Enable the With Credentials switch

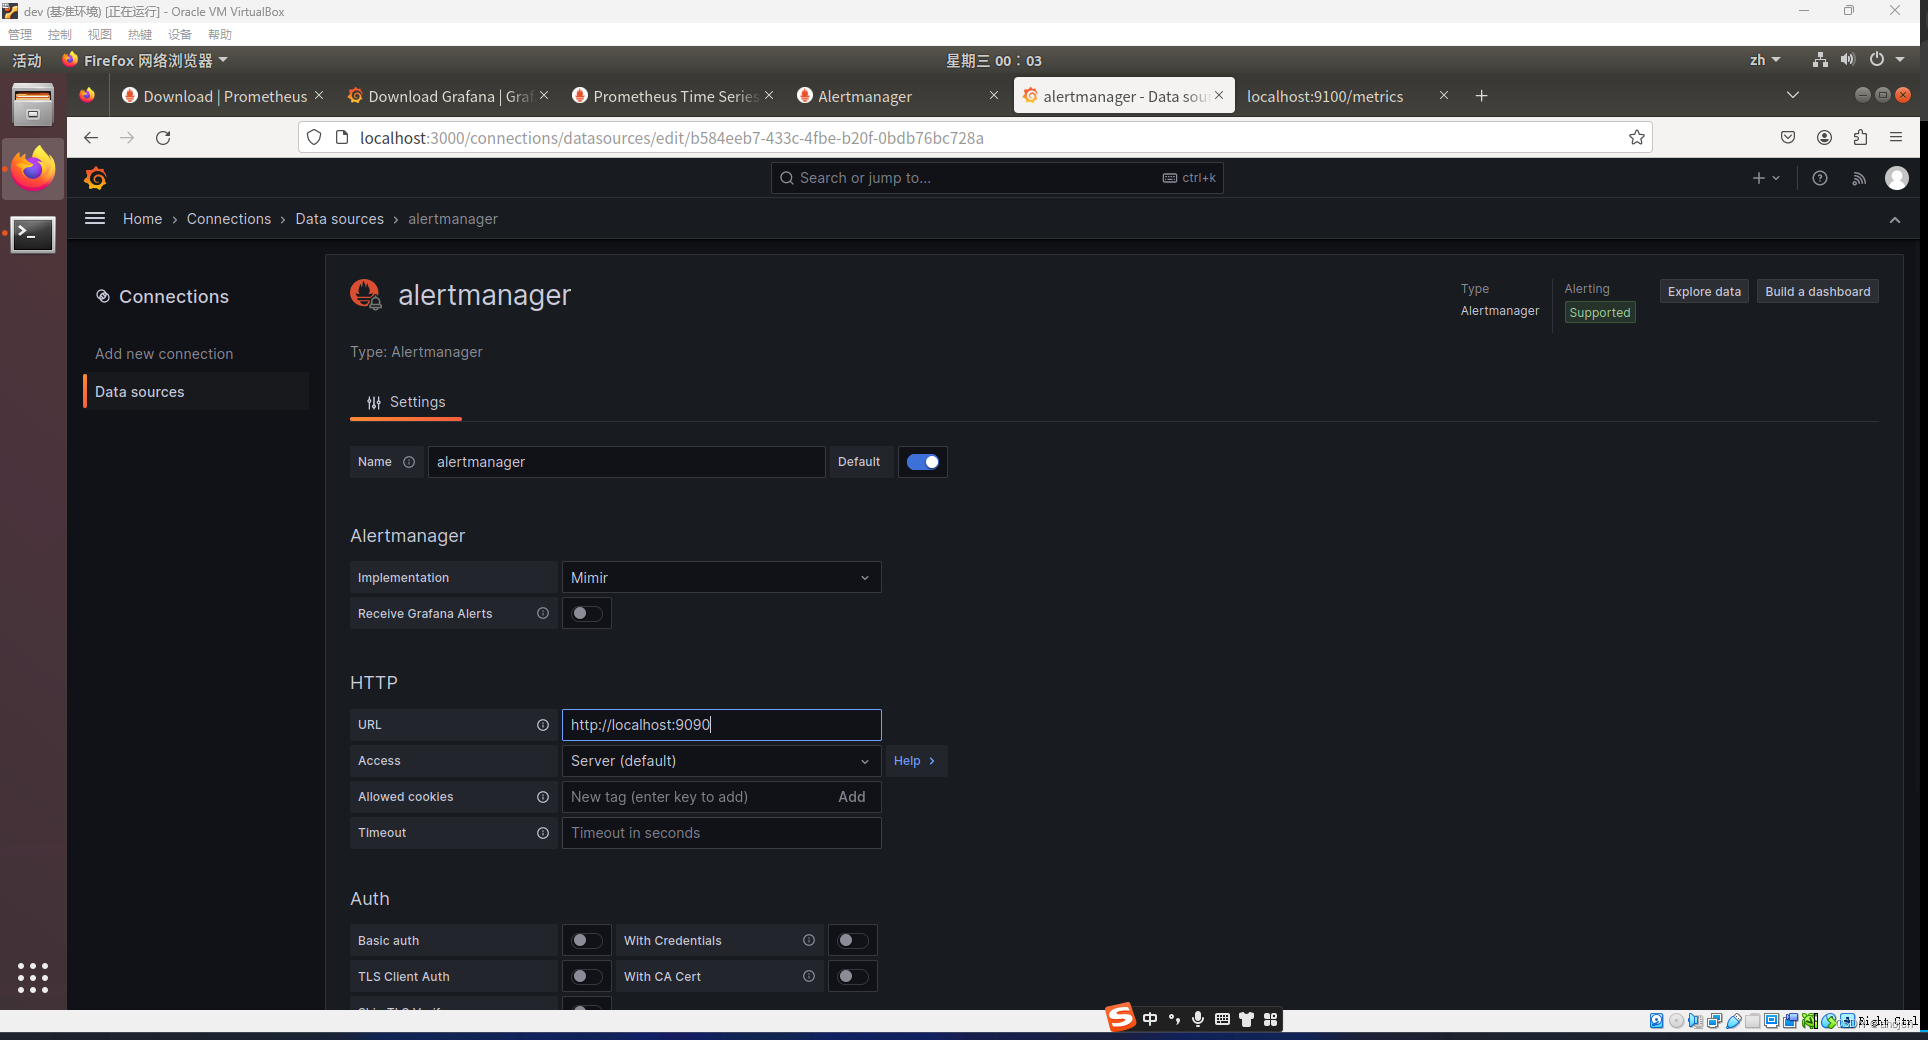pos(853,940)
